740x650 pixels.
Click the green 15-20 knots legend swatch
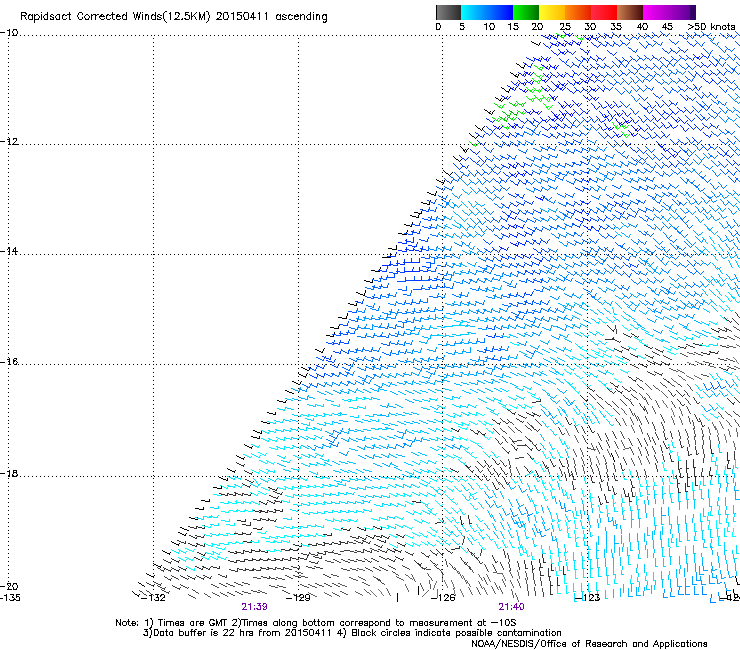coord(526,12)
